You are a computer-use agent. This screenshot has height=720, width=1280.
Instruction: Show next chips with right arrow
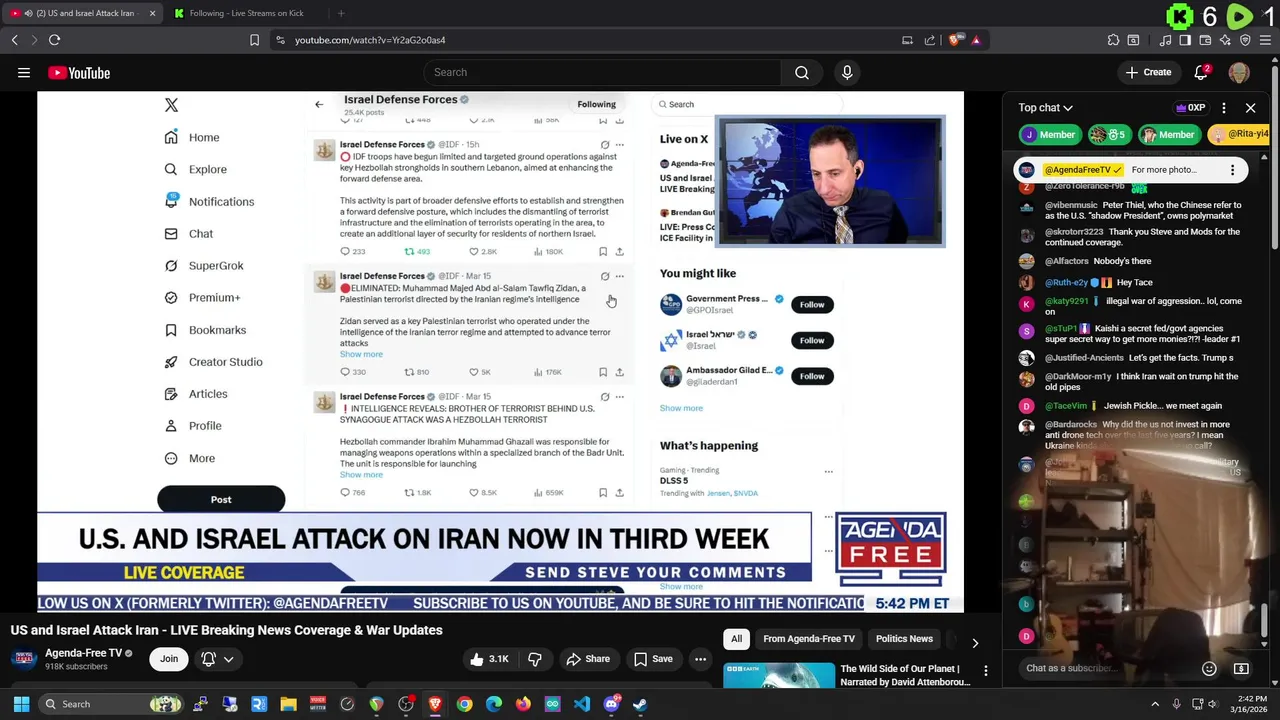975,643
